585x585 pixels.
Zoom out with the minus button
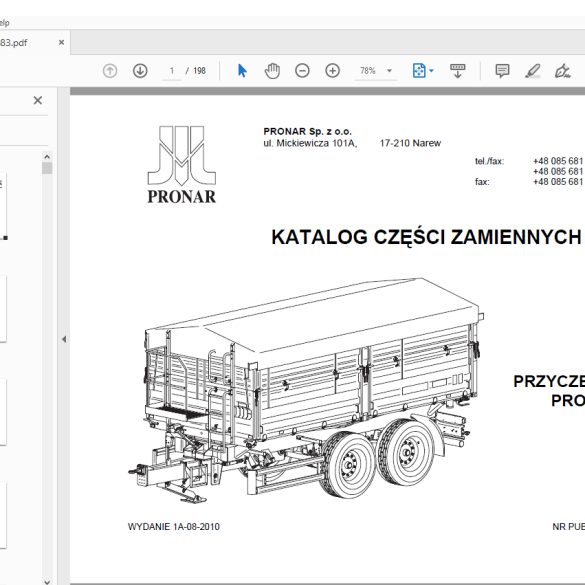[302, 71]
